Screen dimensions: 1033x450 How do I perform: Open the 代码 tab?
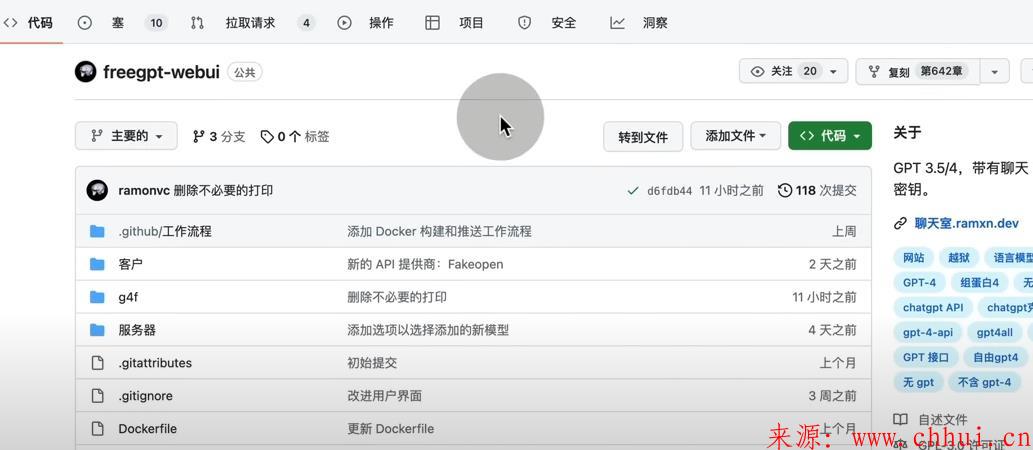pos(28,23)
